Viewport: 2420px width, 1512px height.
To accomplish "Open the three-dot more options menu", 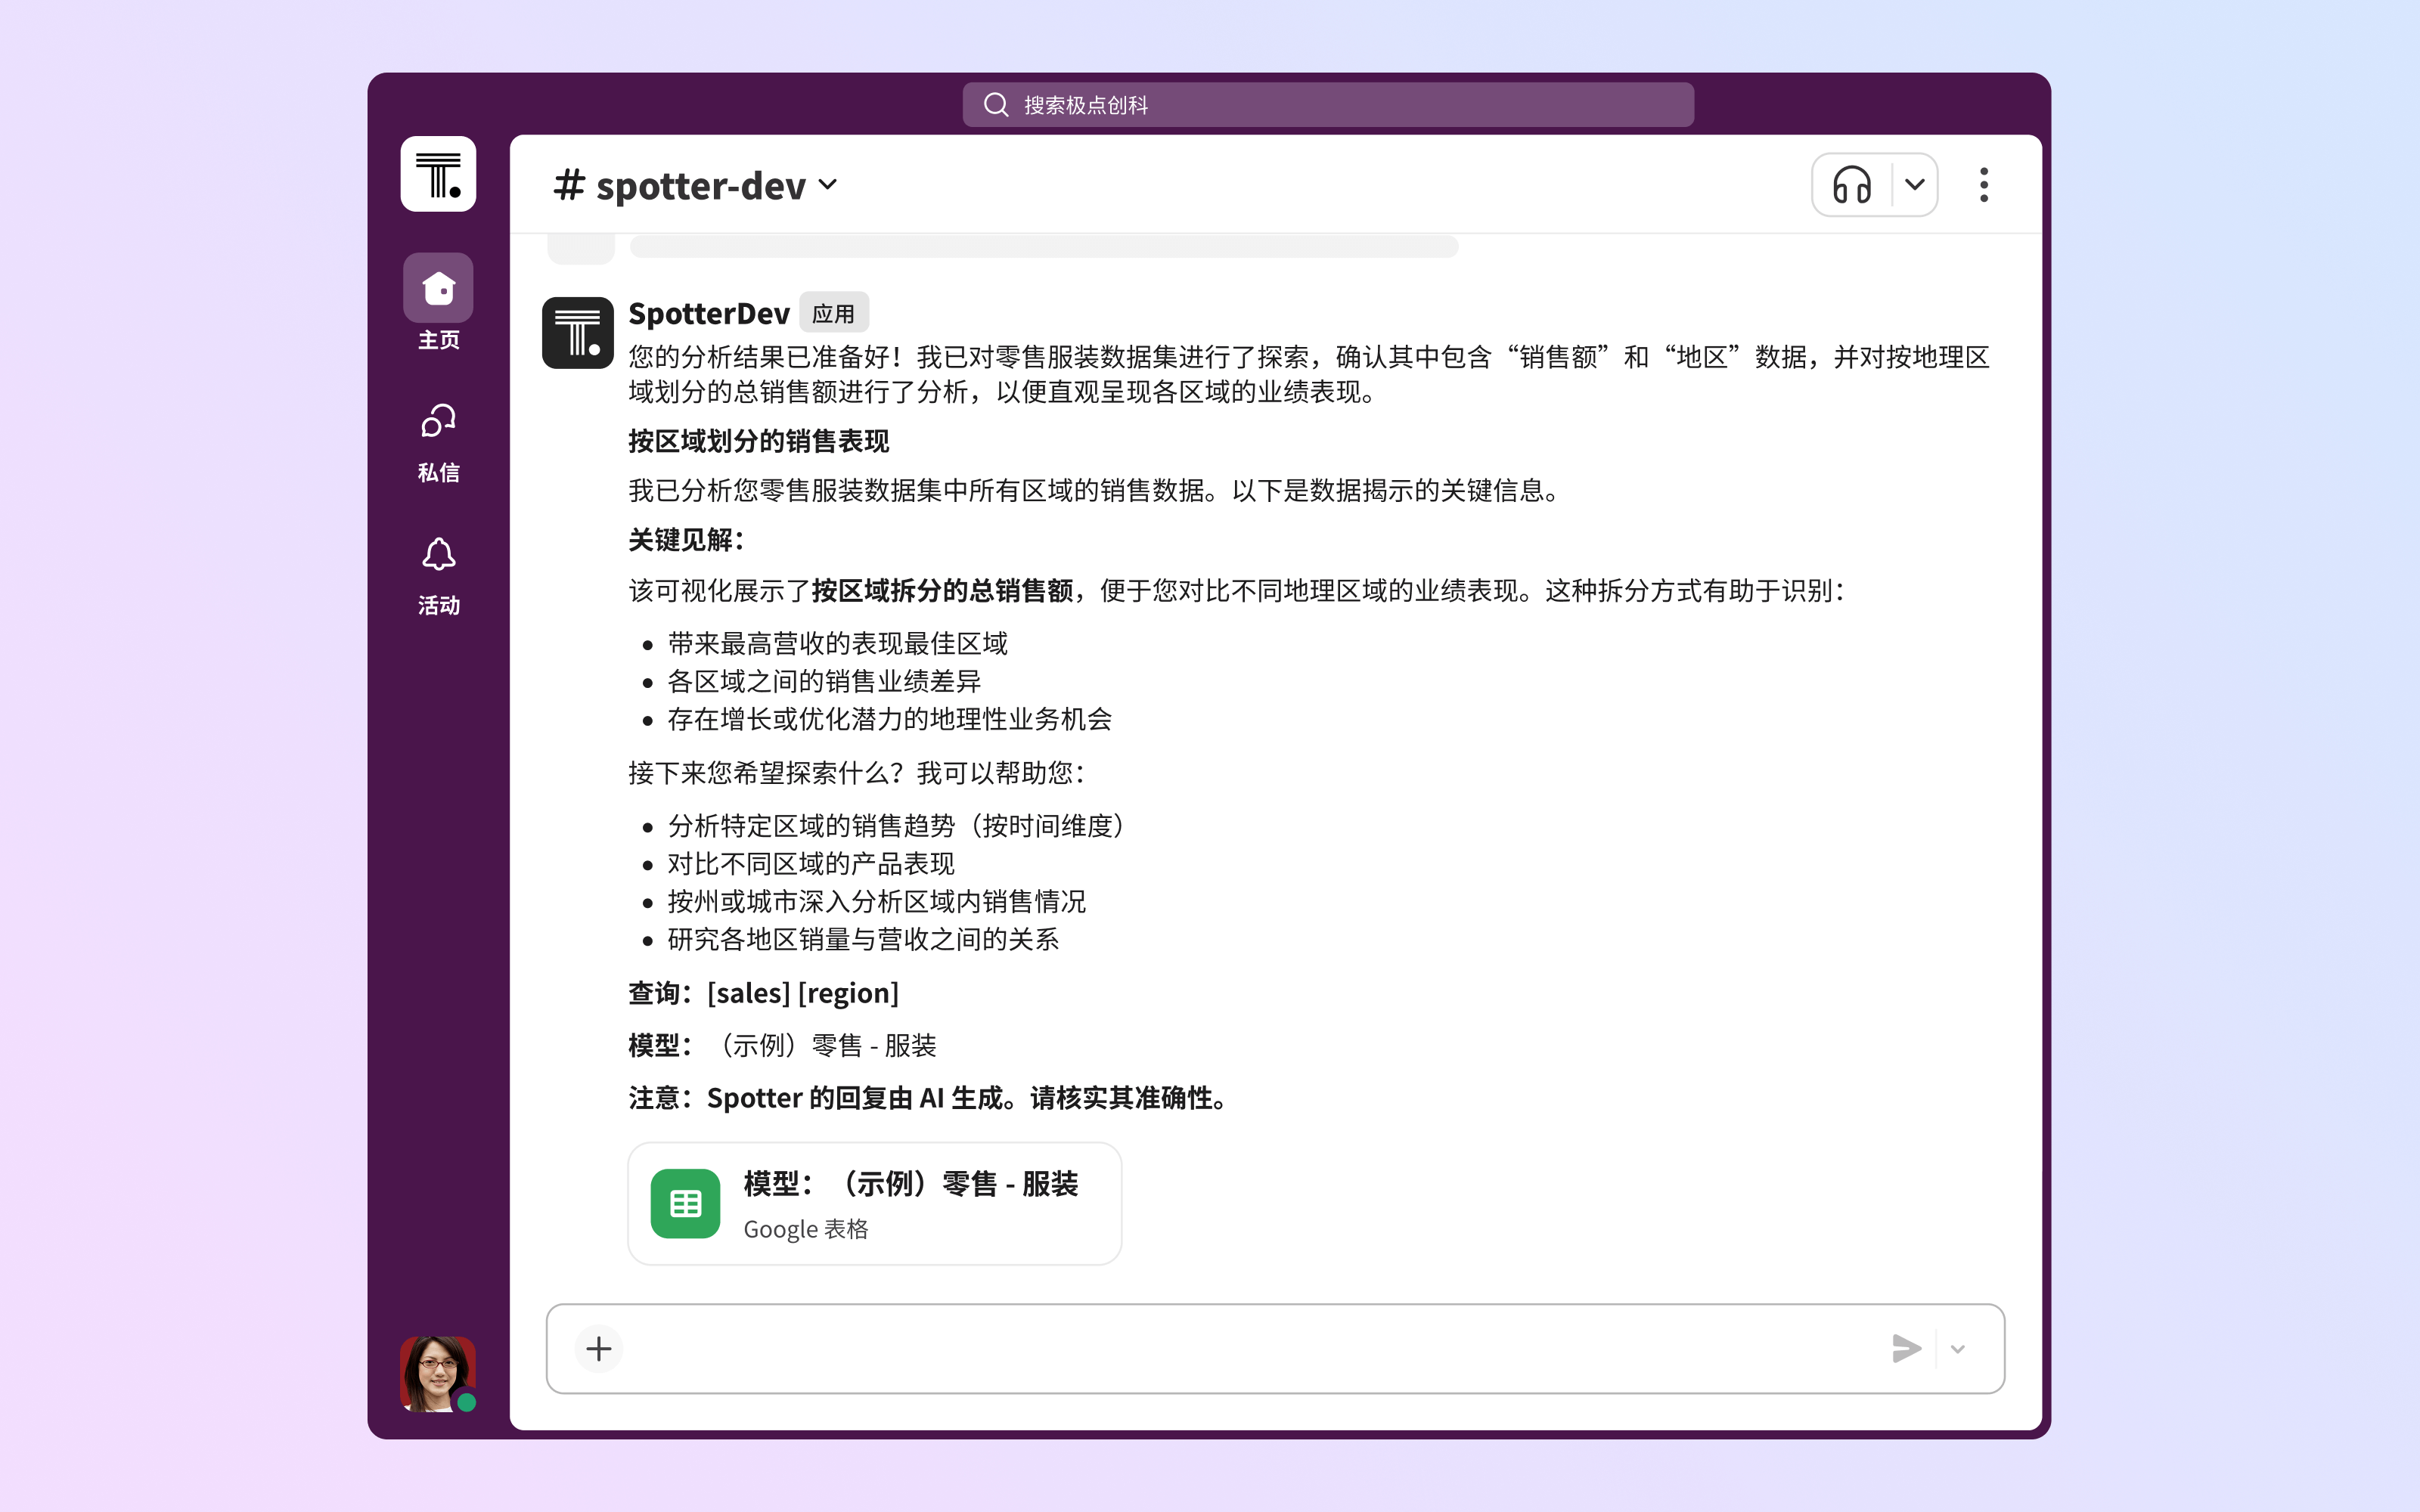I will pos(1983,185).
